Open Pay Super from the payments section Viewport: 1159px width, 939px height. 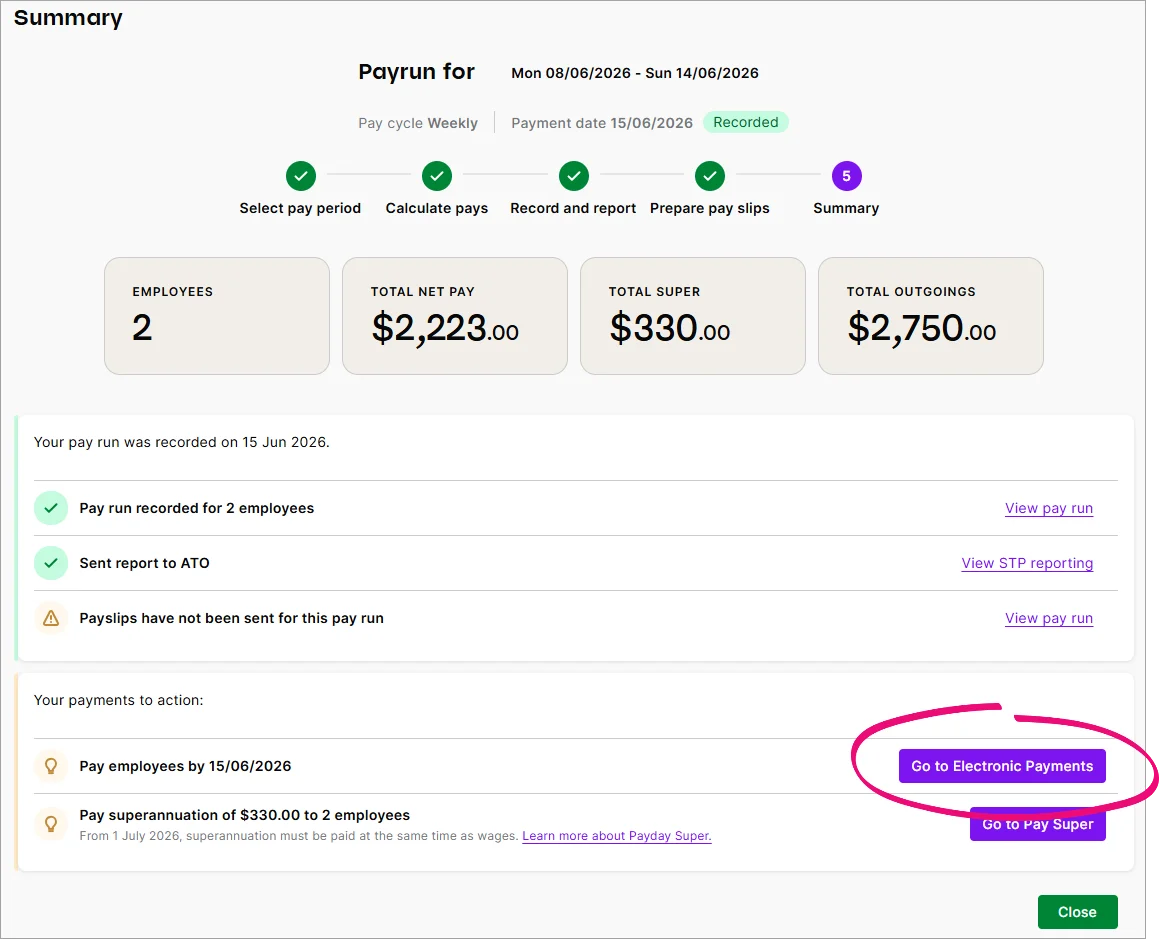[x=1037, y=824]
